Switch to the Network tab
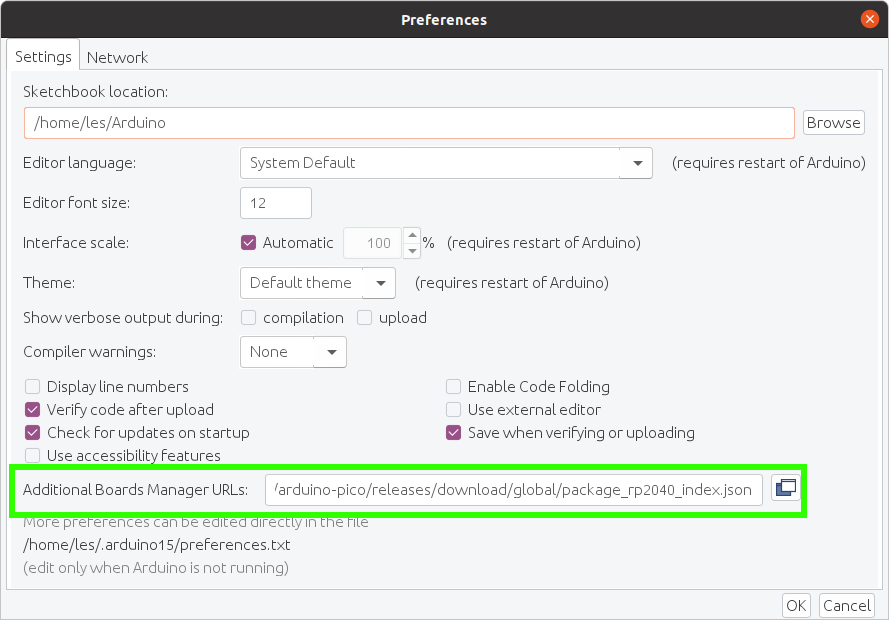The width and height of the screenshot is (889, 620). (117, 57)
